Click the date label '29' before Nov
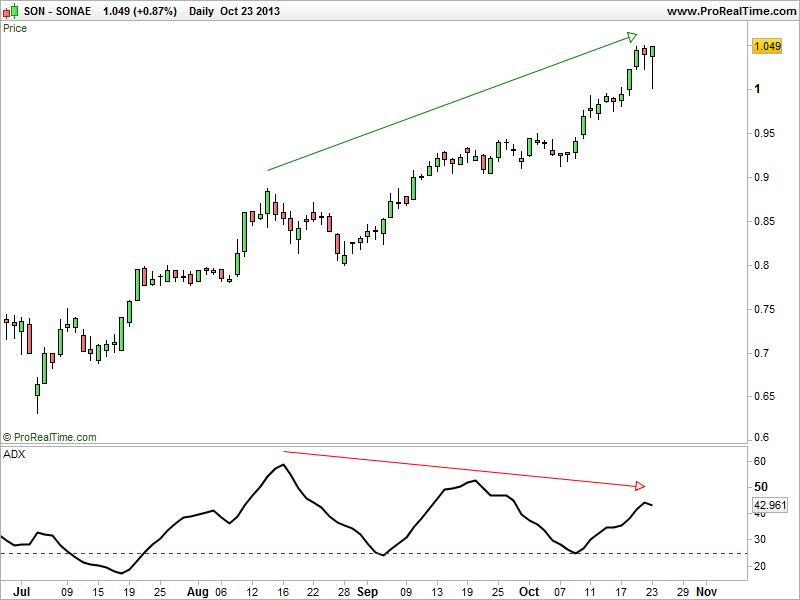The image size is (800, 600). (x=683, y=592)
